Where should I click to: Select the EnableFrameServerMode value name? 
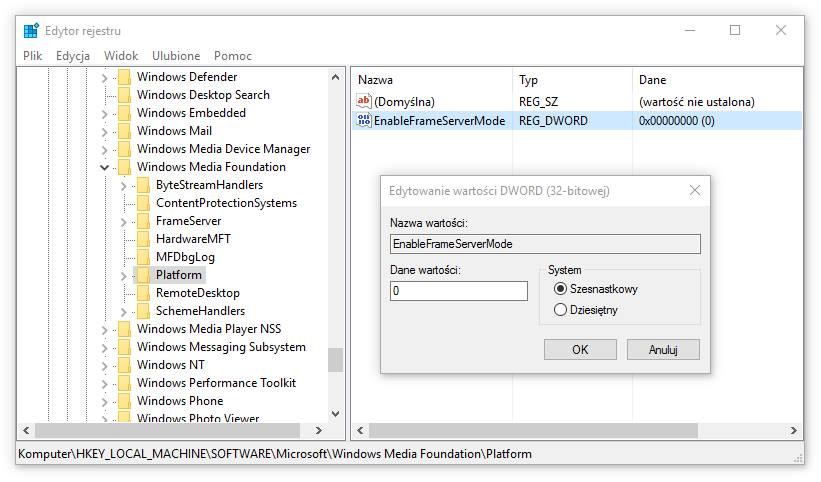439,121
